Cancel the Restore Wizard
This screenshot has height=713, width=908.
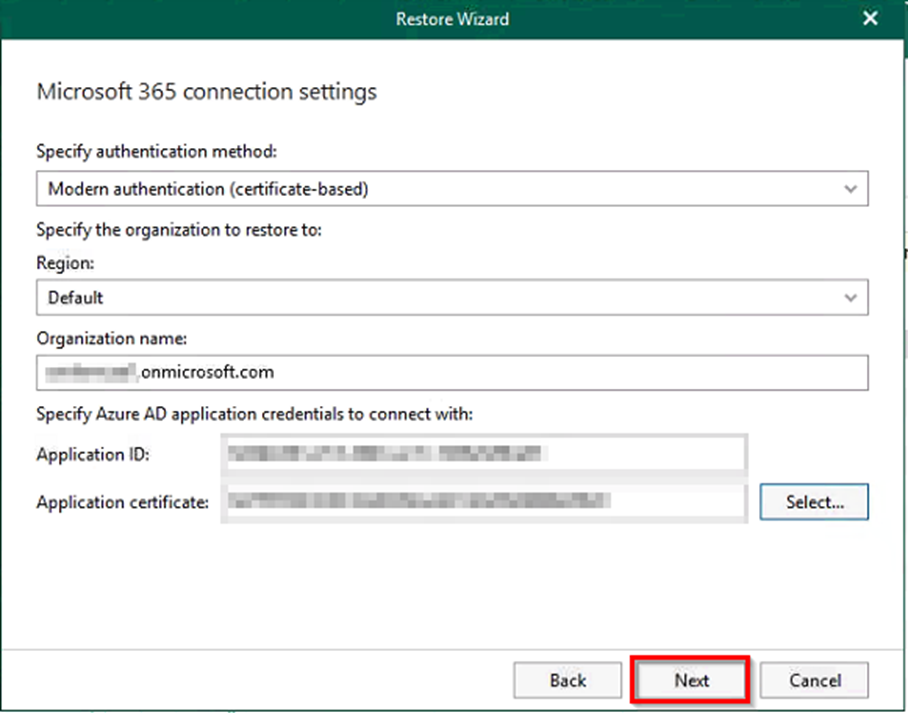pos(814,680)
